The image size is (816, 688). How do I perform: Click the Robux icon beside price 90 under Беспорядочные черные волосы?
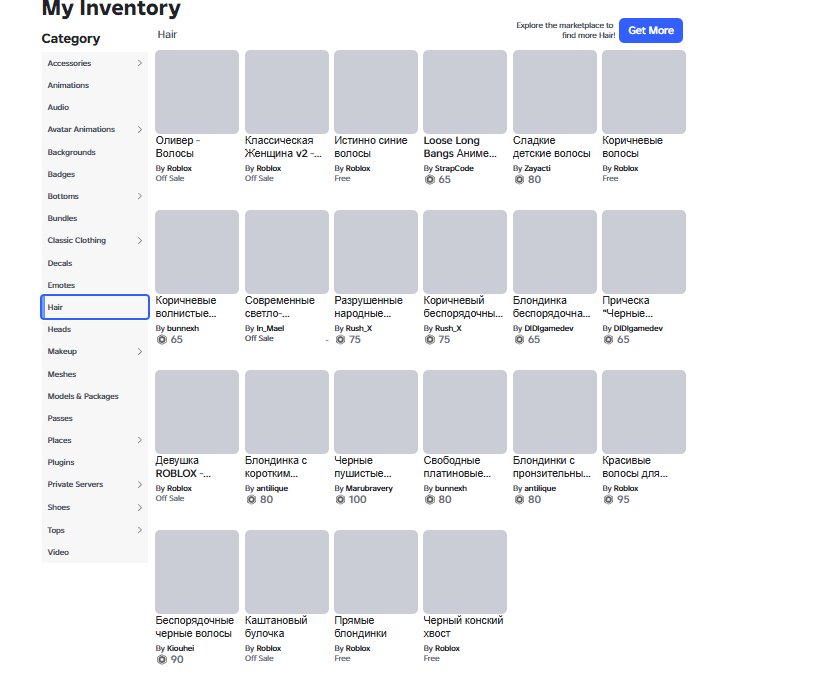tap(162, 659)
